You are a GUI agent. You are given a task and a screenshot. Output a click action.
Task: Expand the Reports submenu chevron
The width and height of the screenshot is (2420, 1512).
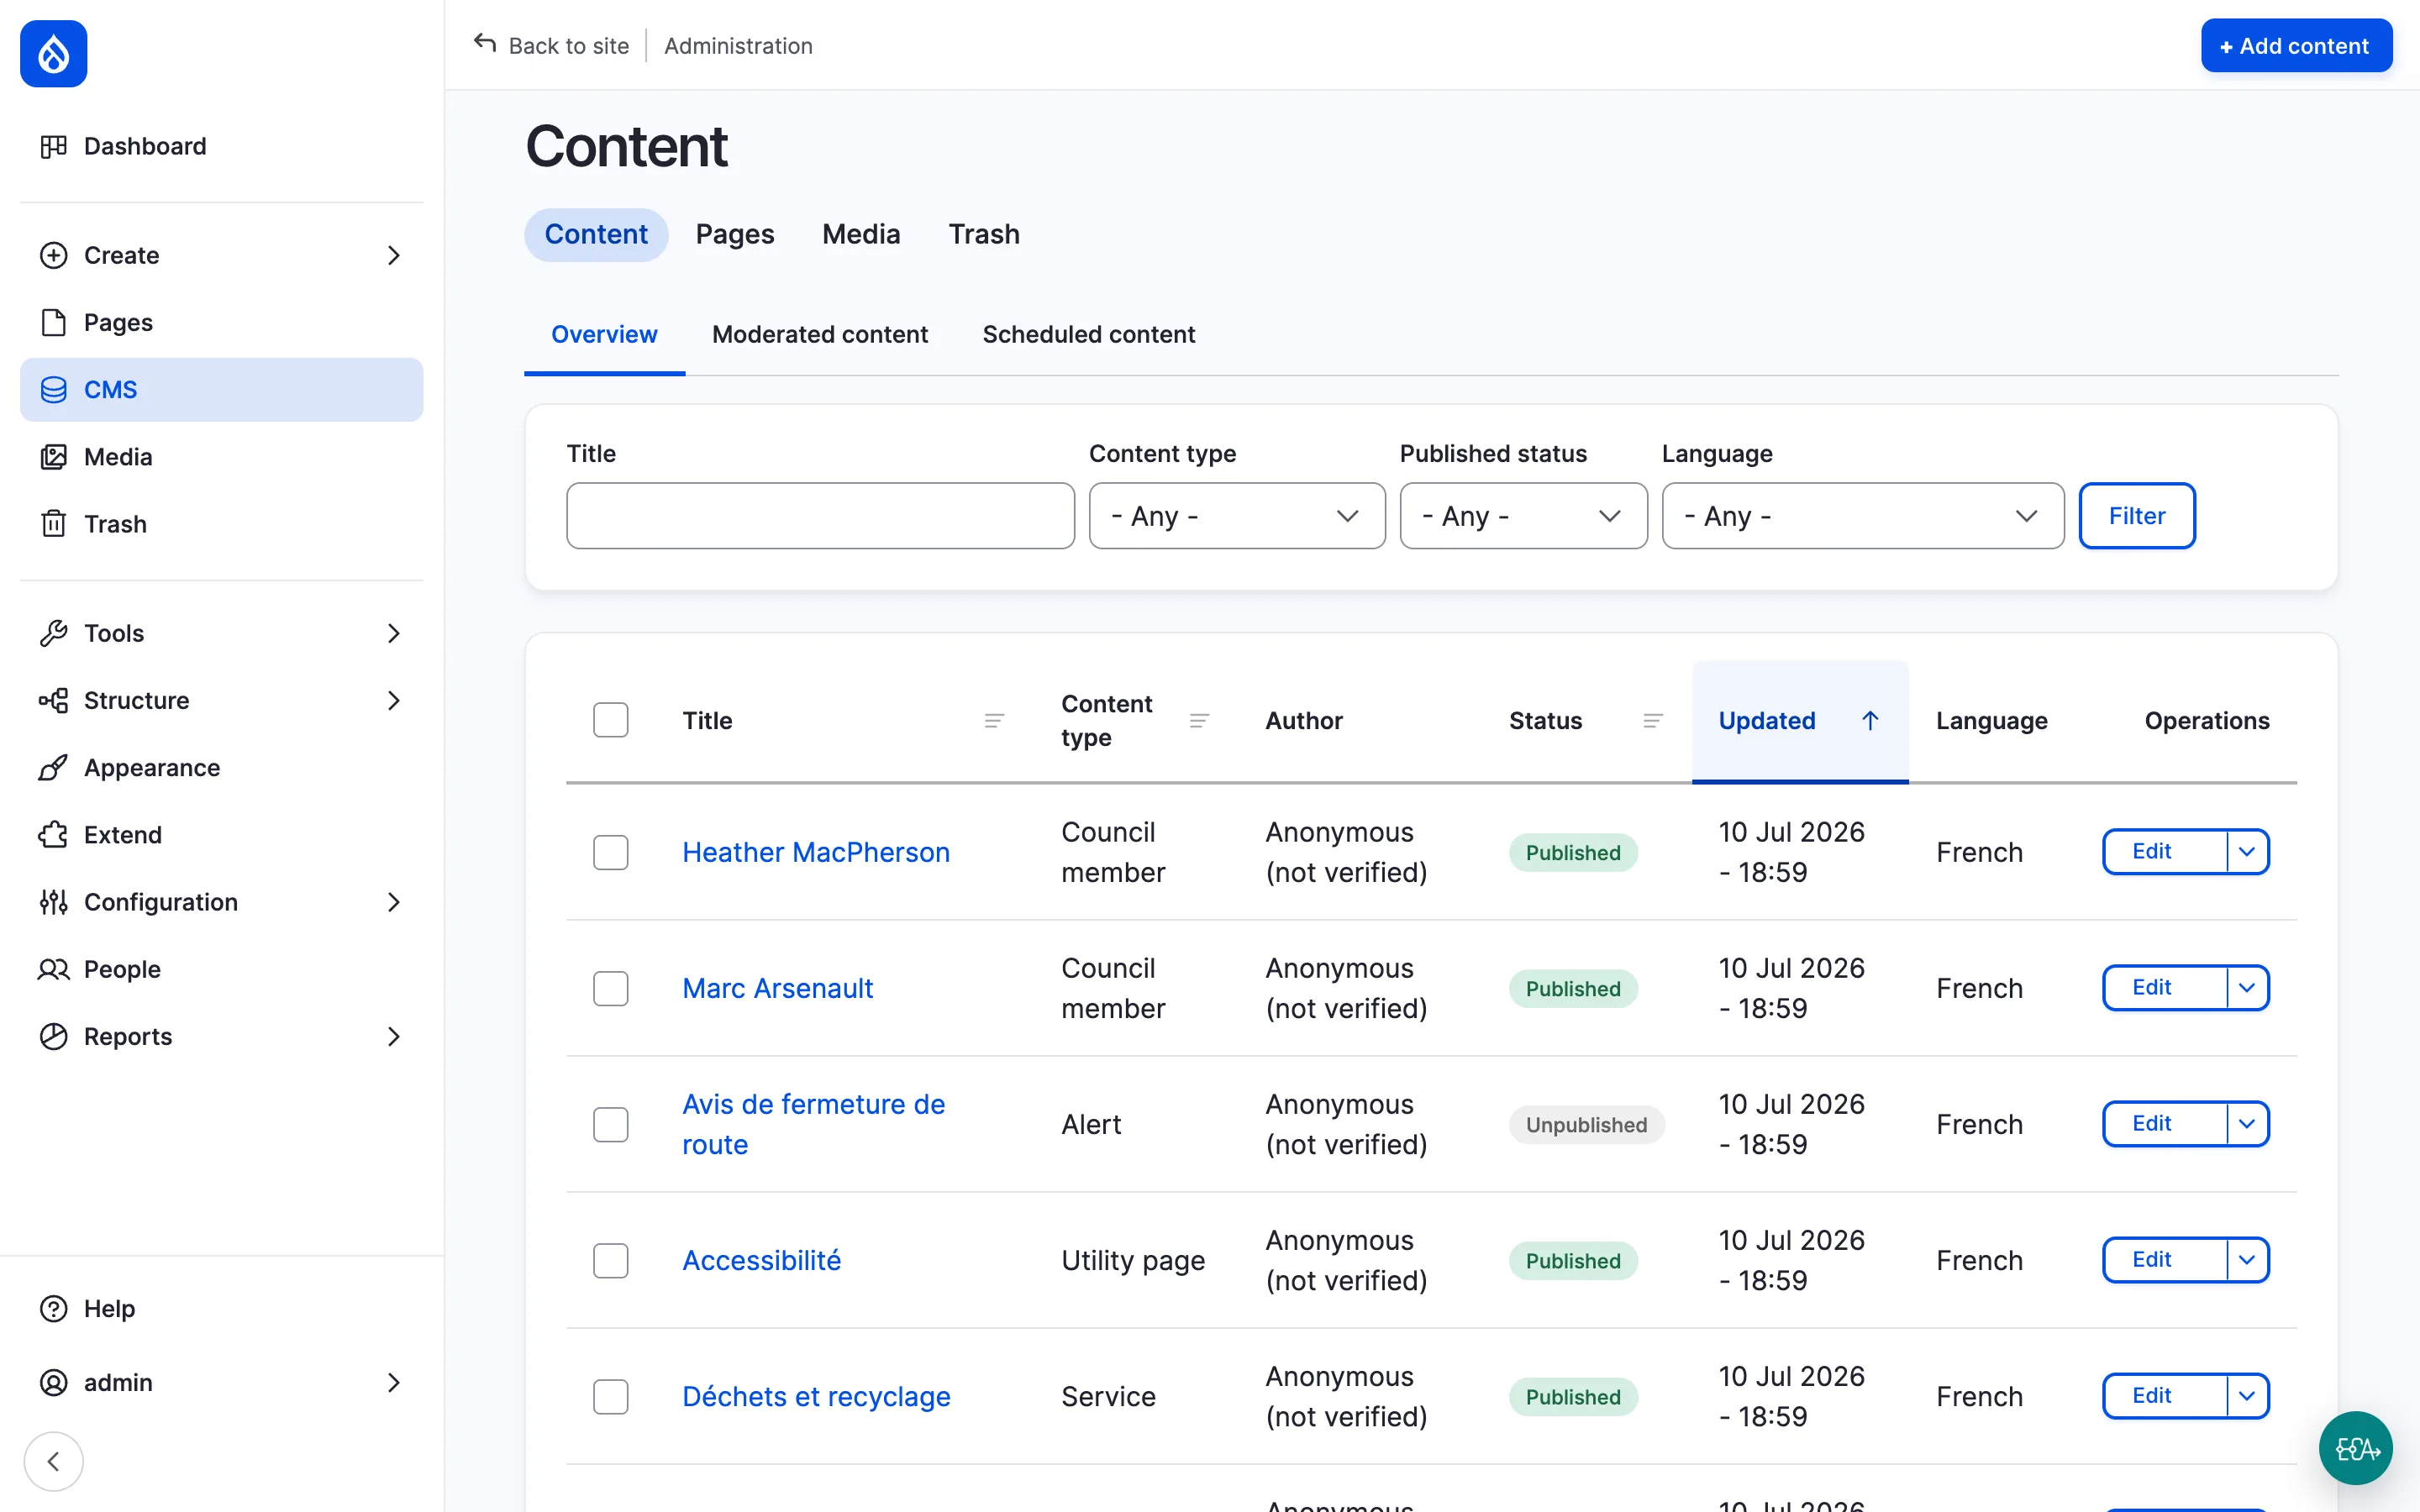pyautogui.click(x=394, y=1036)
